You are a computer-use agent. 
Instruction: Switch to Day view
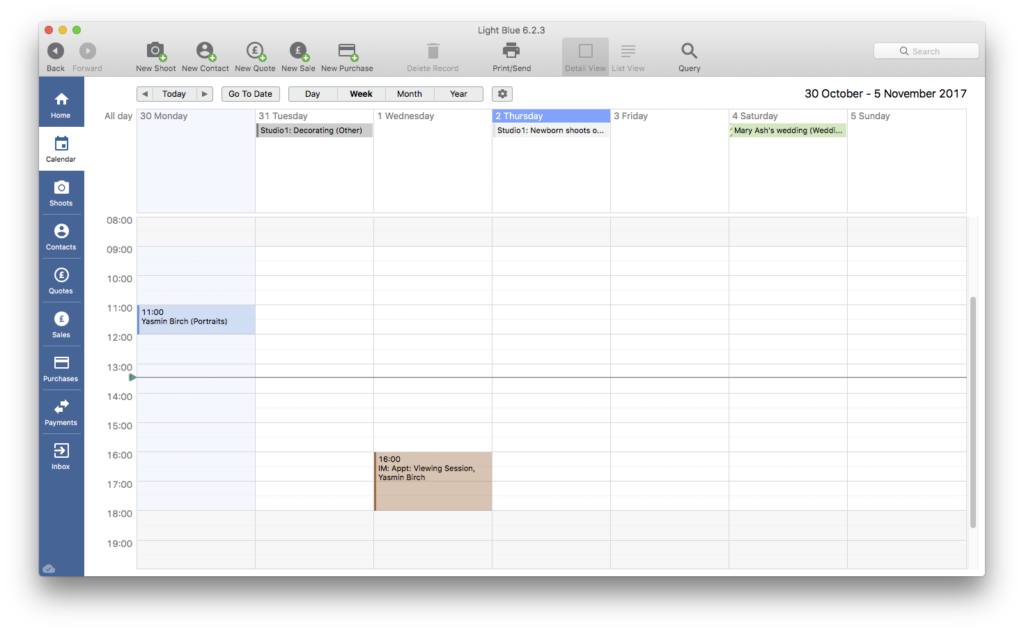pos(311,93)
